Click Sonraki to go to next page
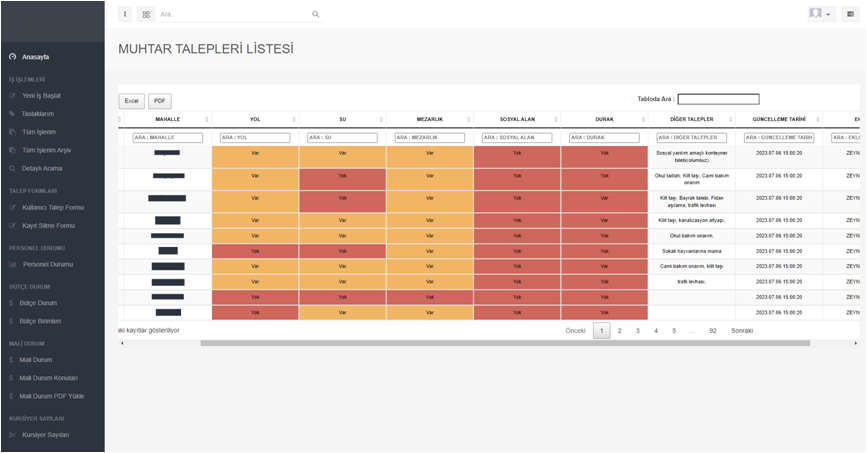Viewport: 867px width, 453px height. tap(742, 331)
